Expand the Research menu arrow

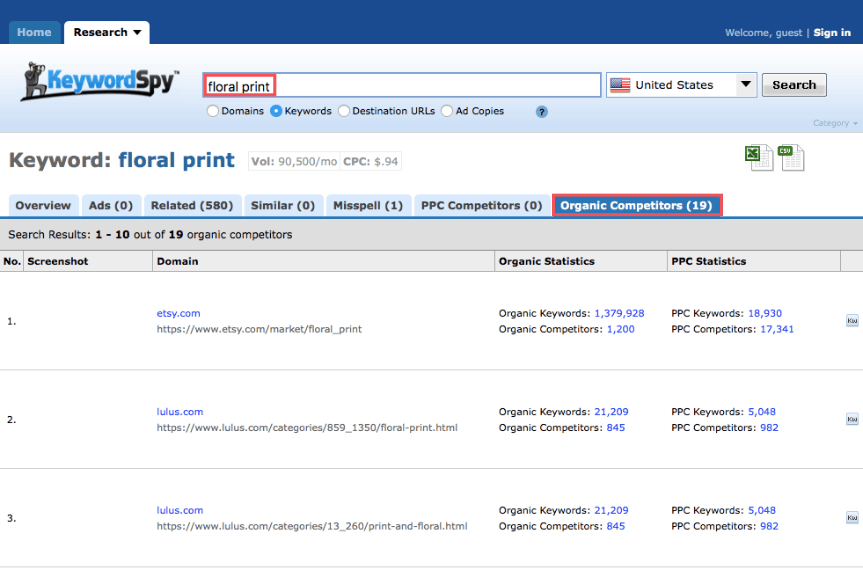coord(137,33)
